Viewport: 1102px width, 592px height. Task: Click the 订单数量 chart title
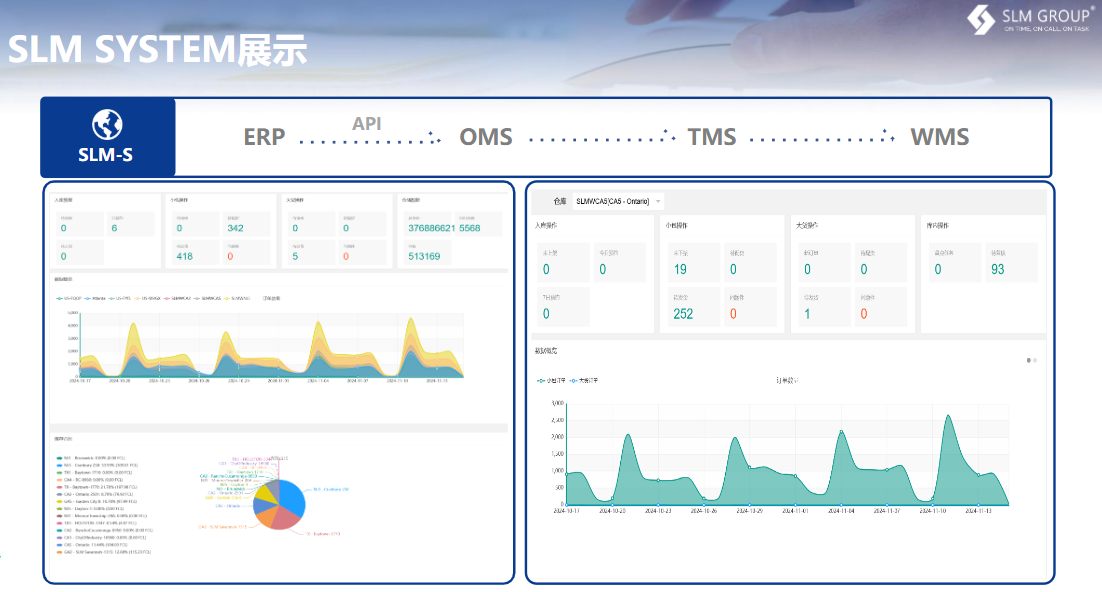(787, 380)
